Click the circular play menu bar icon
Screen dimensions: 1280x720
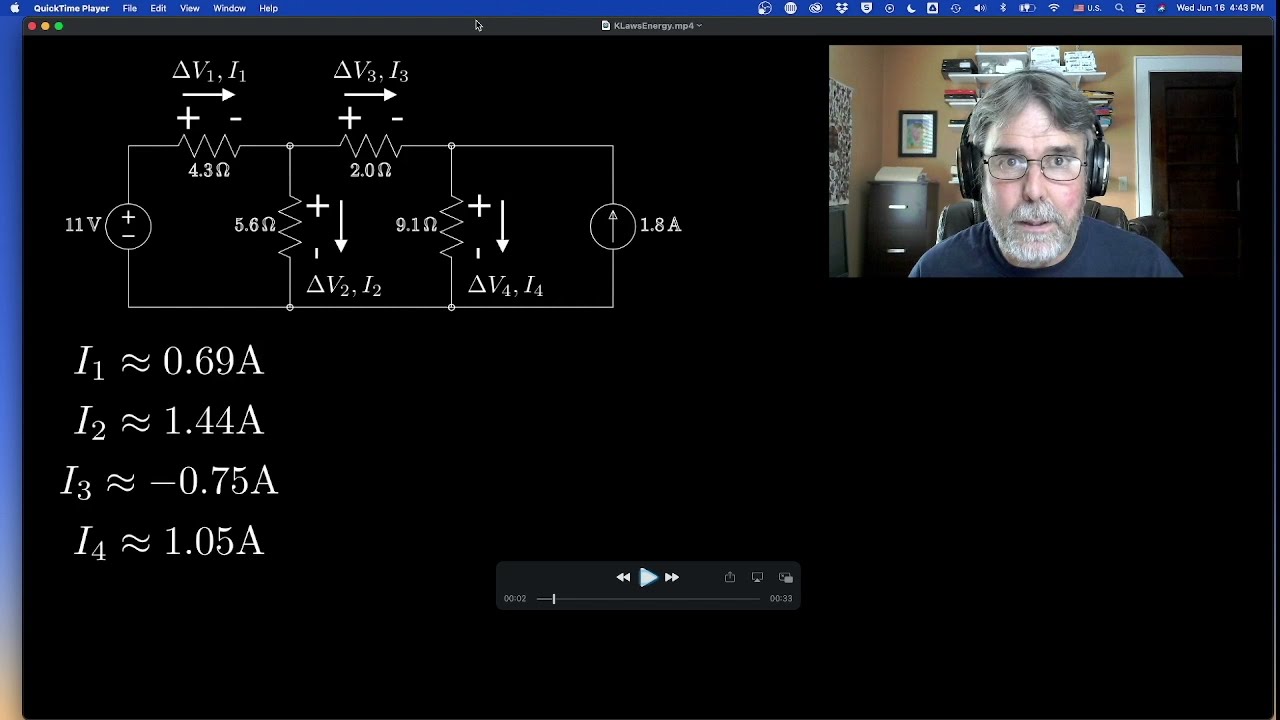[x=889, y=8]
